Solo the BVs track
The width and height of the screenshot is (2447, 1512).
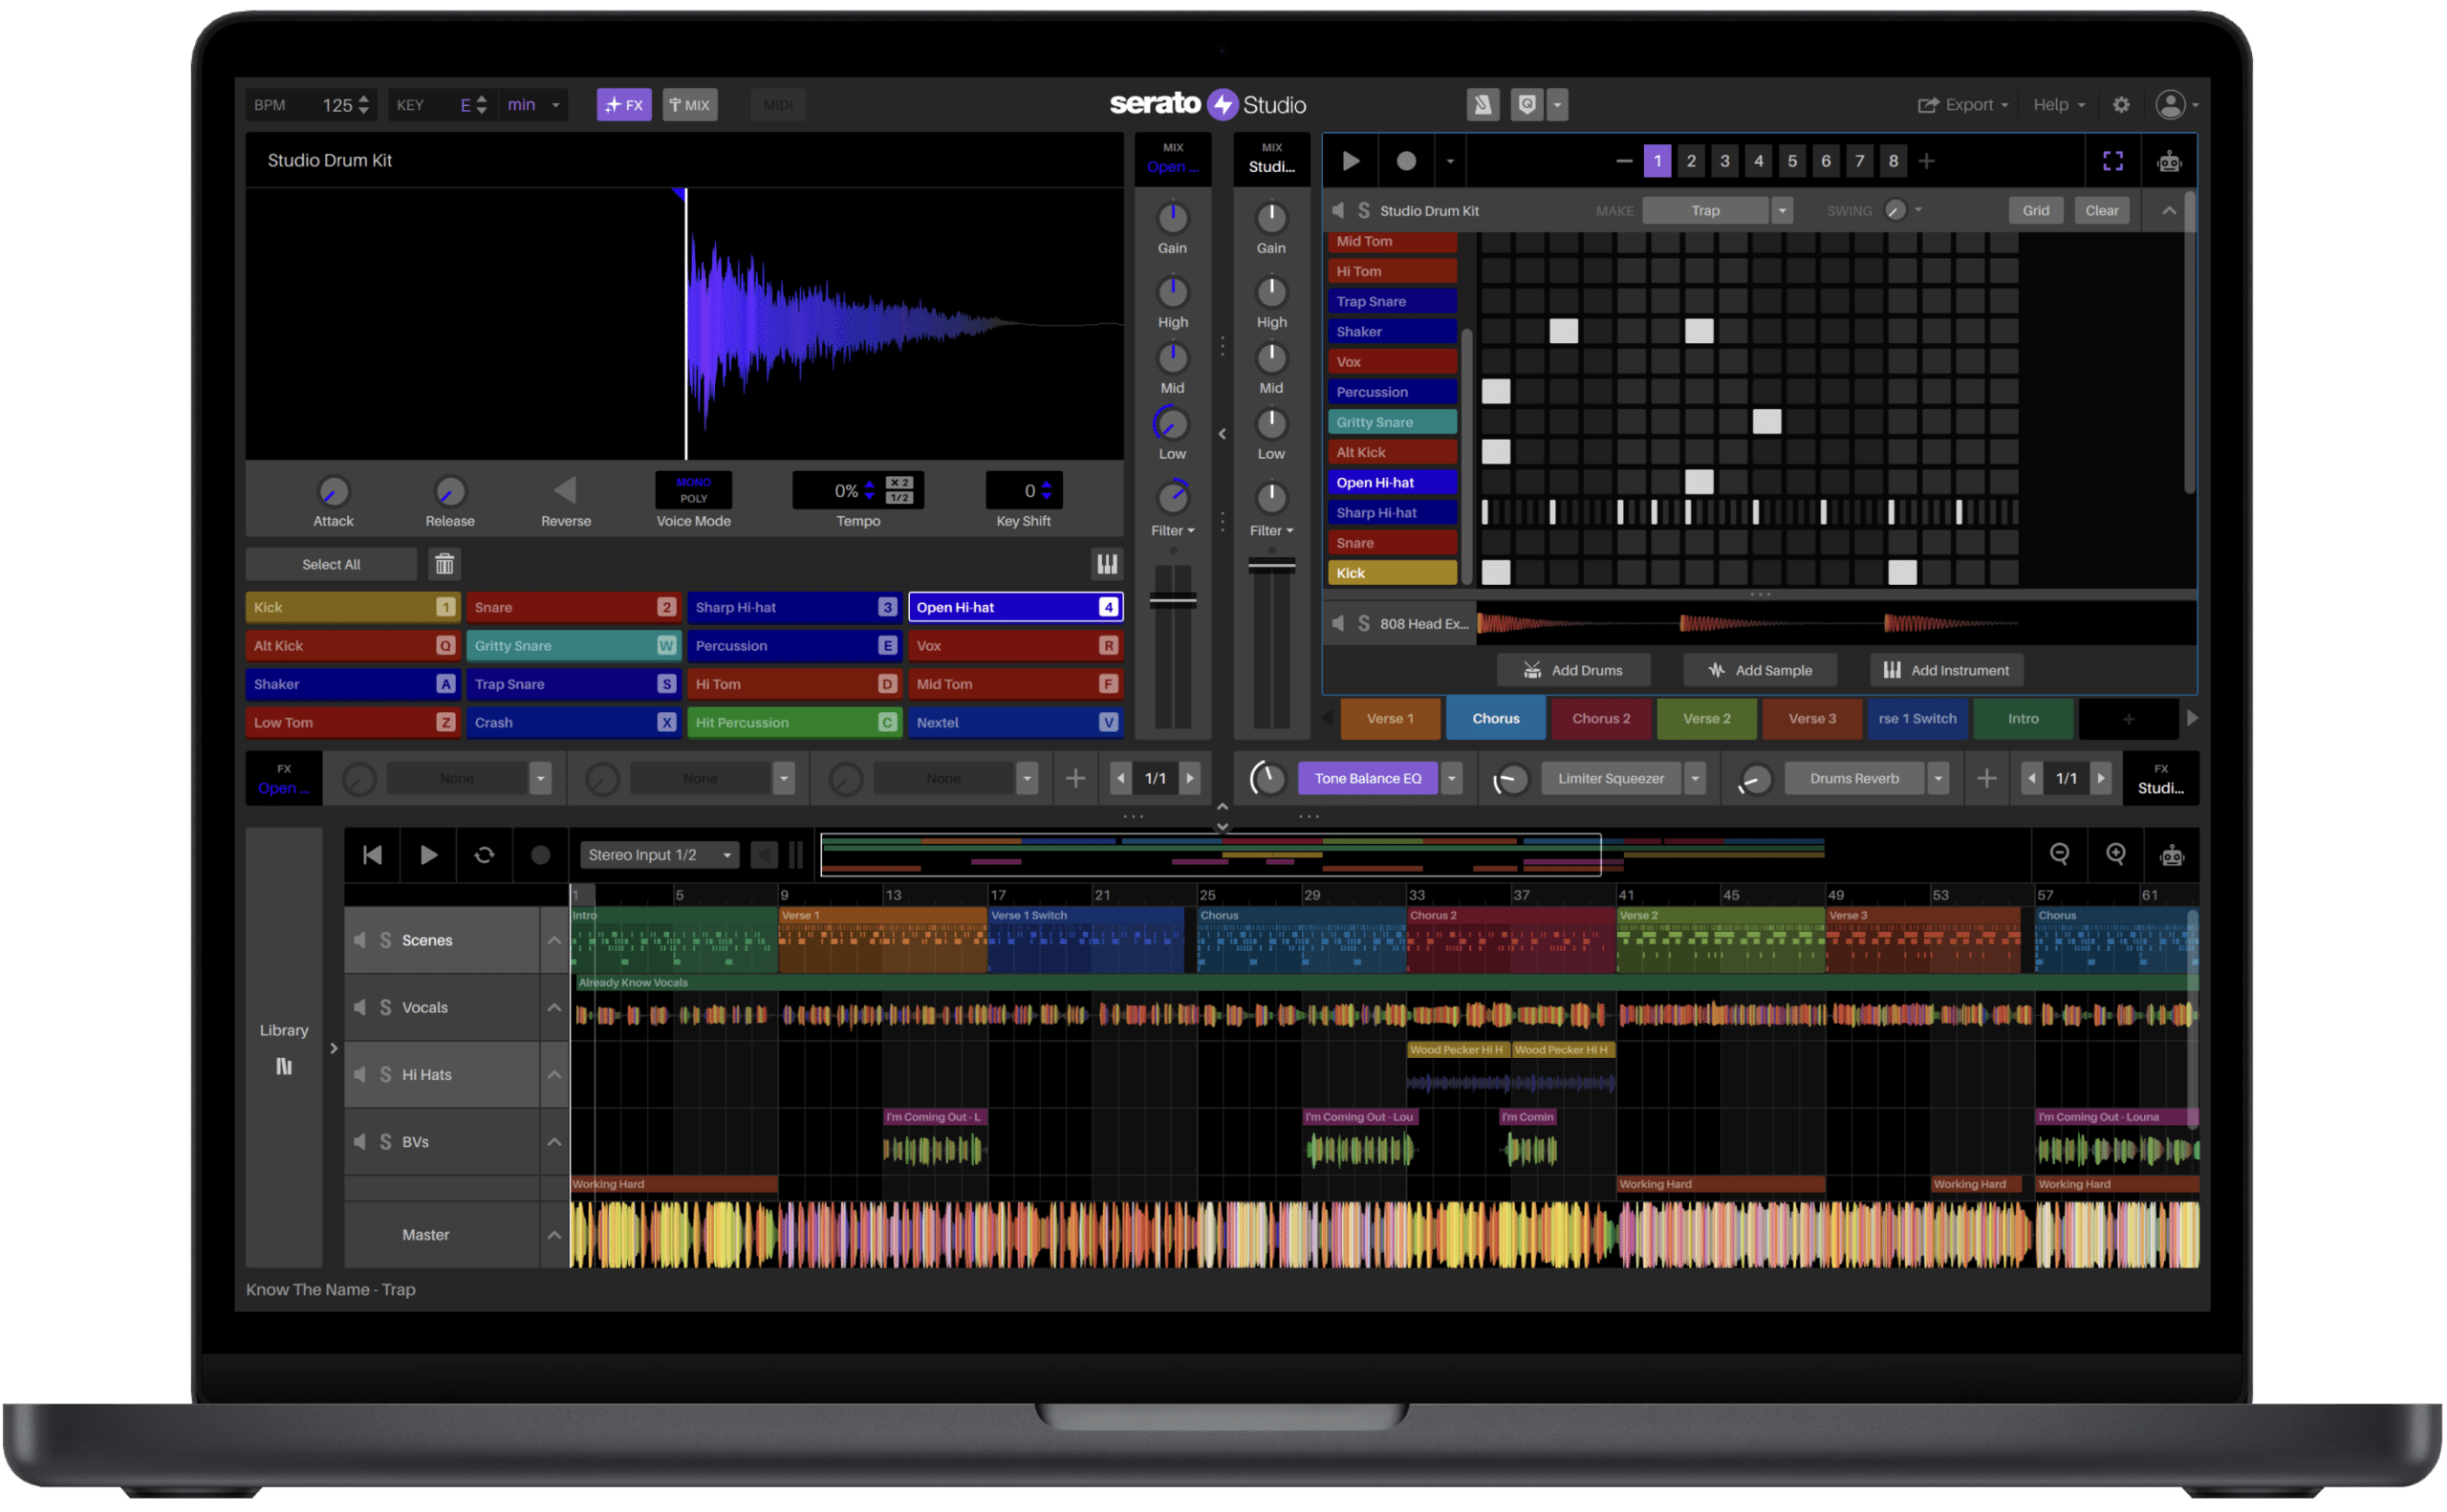coord(385,1141)
